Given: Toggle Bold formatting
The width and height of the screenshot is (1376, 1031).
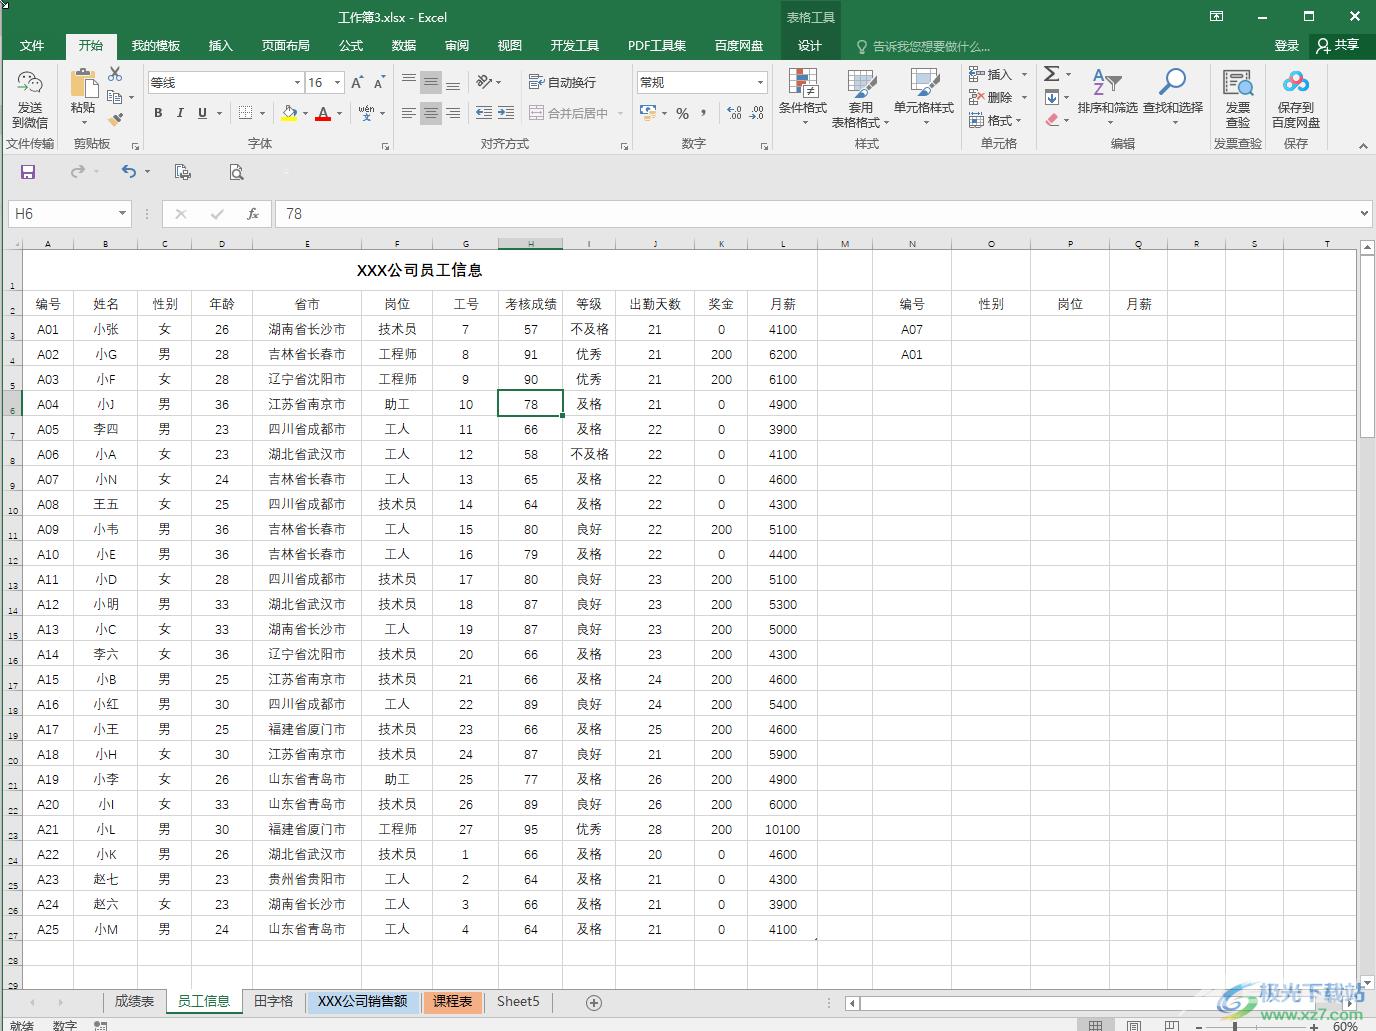Looking at the screenshot, I should pos(158,113).
